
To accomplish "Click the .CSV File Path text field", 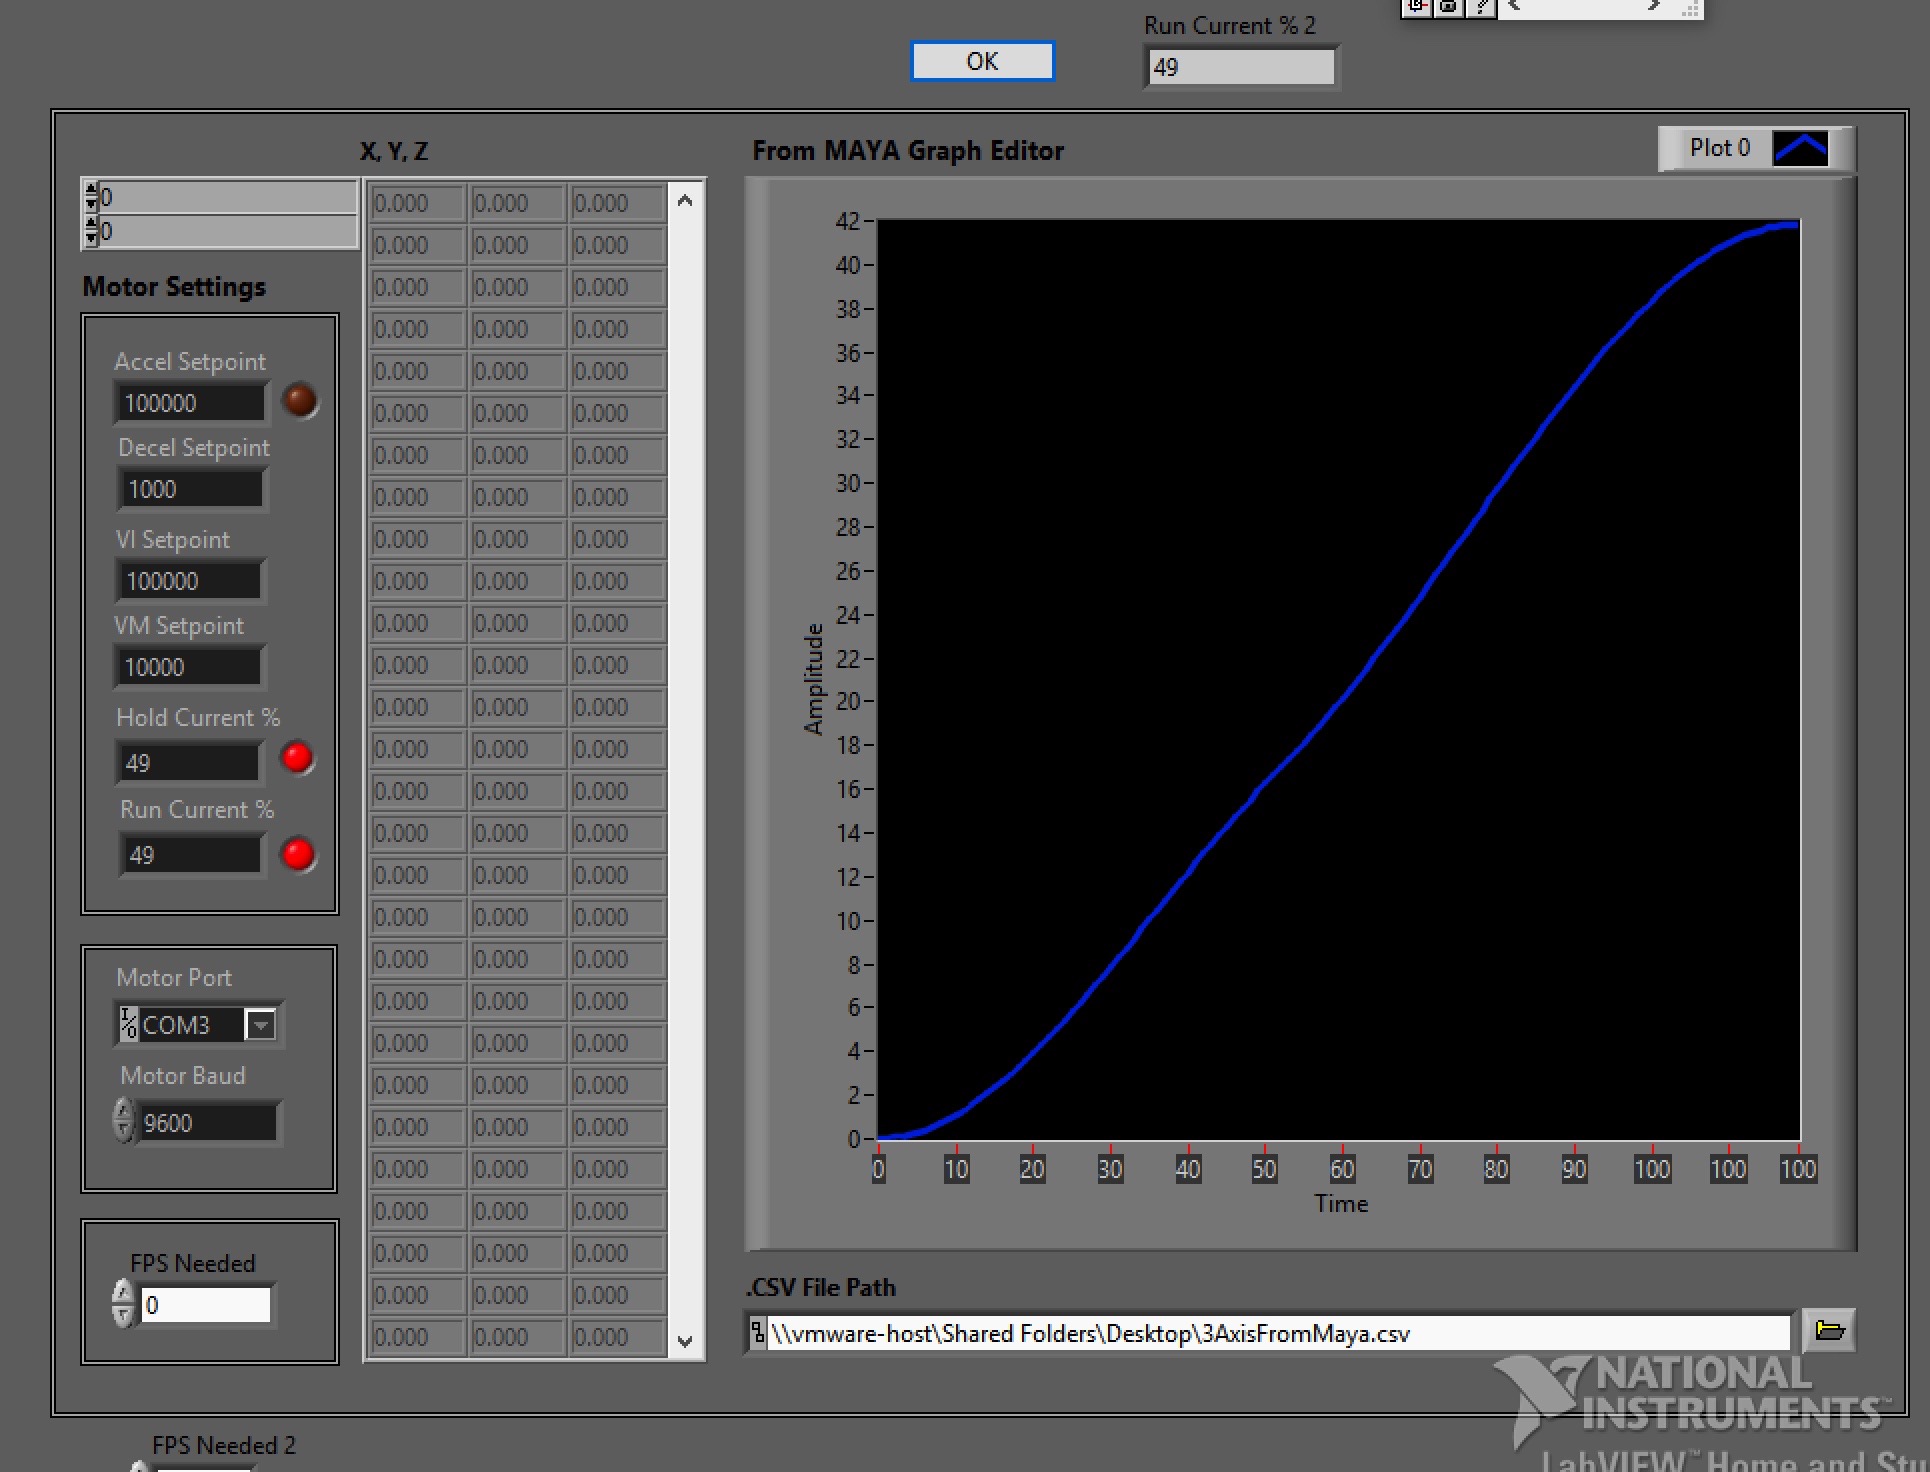I will click(x=1279, y=1333).
